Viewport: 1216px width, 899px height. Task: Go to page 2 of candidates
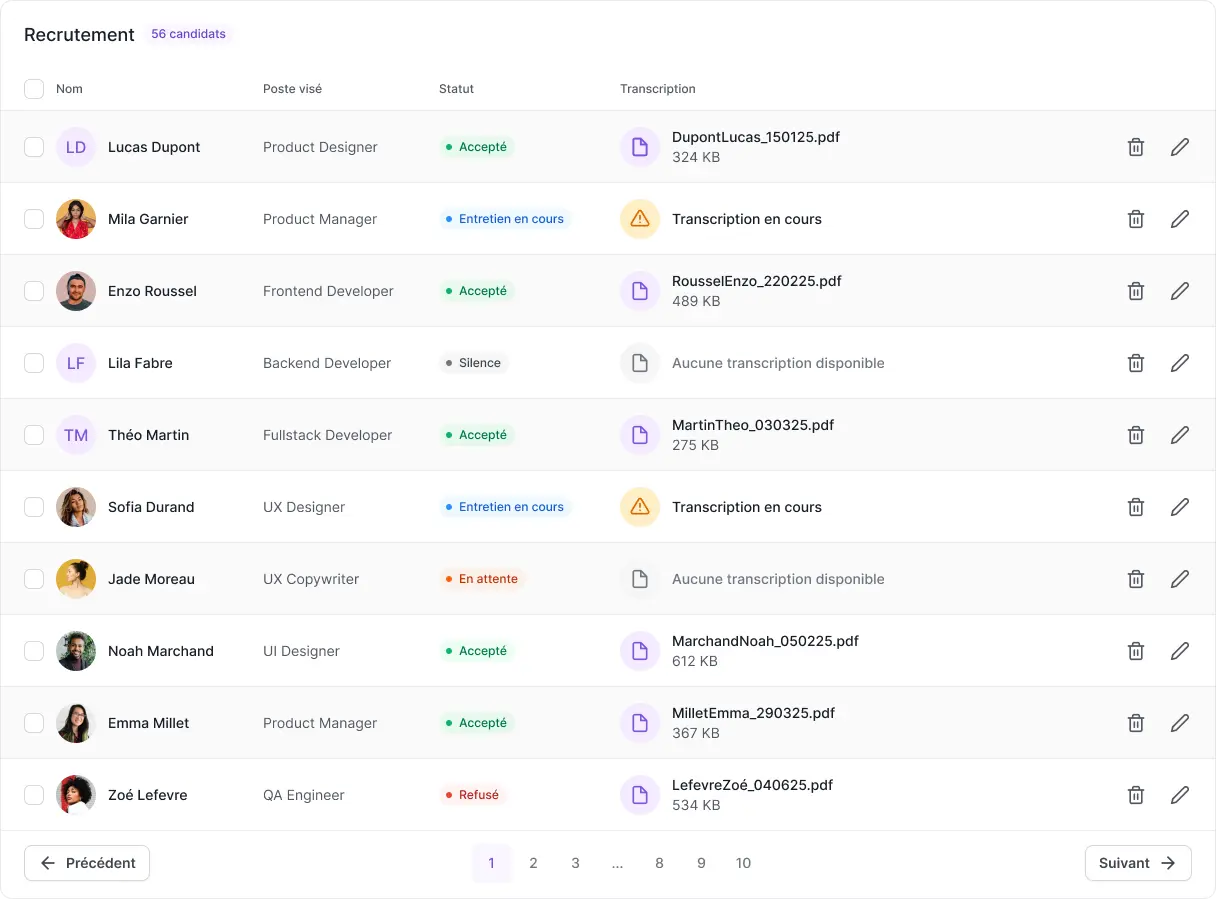(x=534, y=863)
